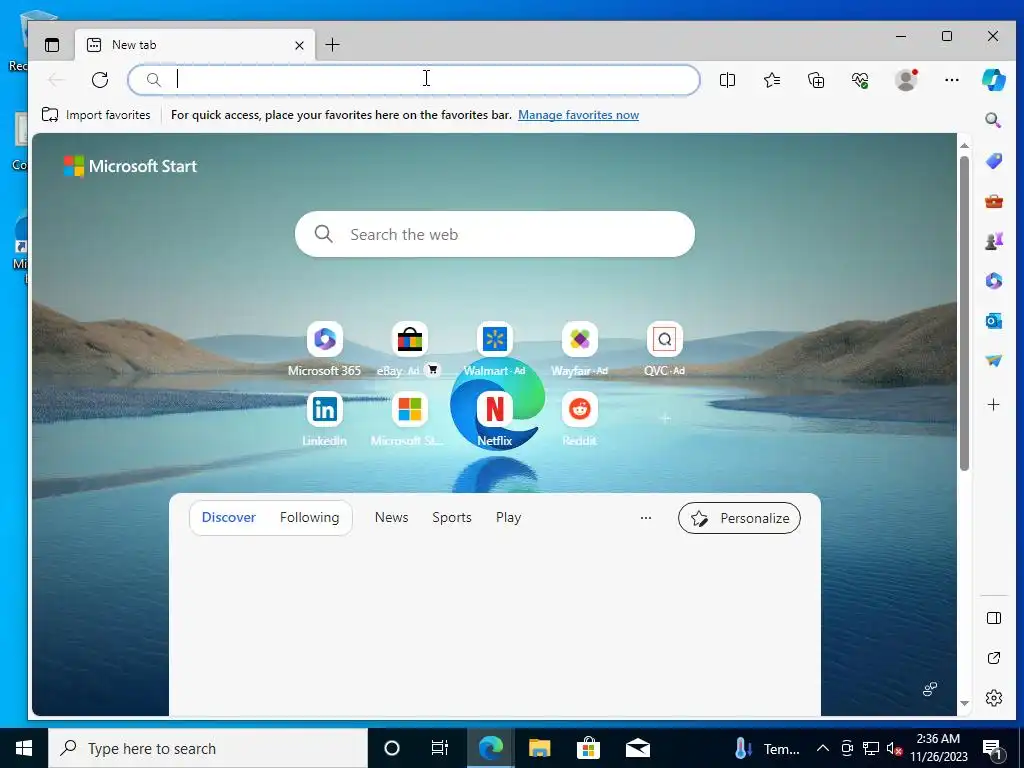Click the disabled back arrow
Screen dimensions: 1024x768
(x=56, y=80)
